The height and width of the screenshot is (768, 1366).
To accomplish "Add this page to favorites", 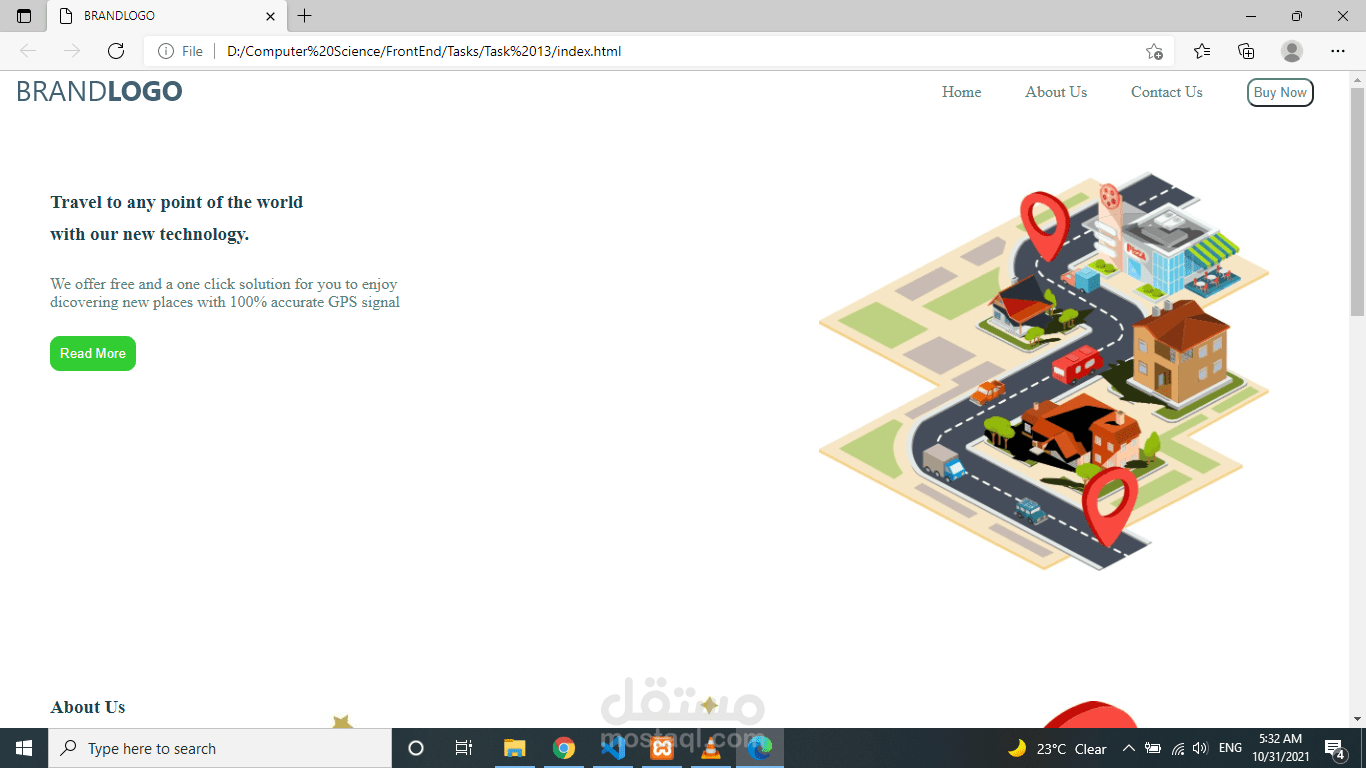I will [x=1154, y=51].
